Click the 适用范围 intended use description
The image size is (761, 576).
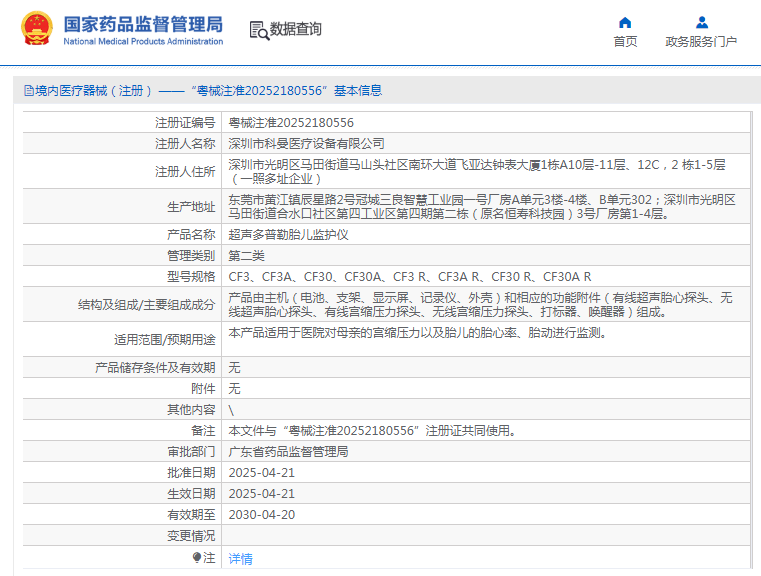click(x=417, y=333)
